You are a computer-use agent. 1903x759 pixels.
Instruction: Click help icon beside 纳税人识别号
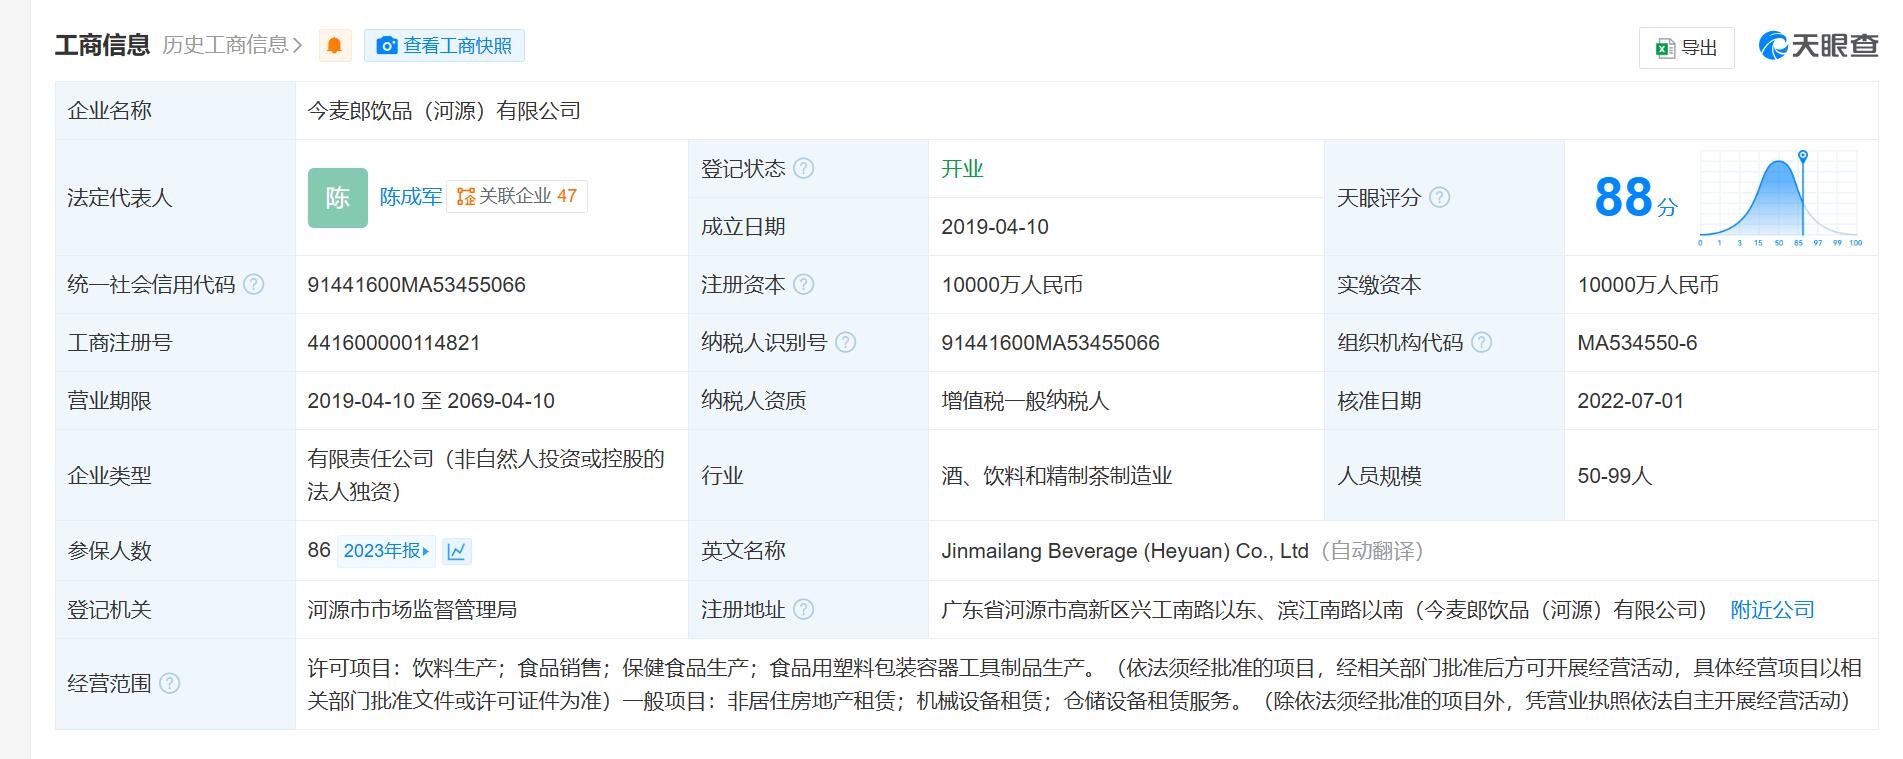pyautogui.click(x=845, y=343)
